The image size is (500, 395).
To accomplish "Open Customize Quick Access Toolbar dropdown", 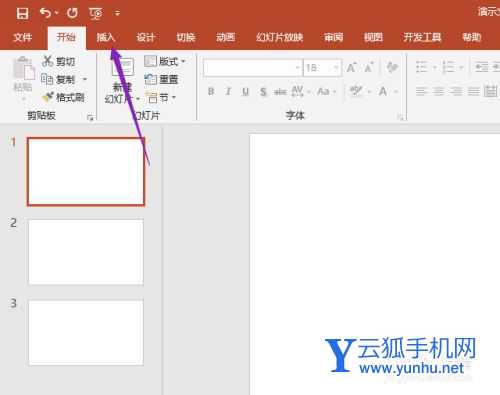I will [x=117, y=13].
